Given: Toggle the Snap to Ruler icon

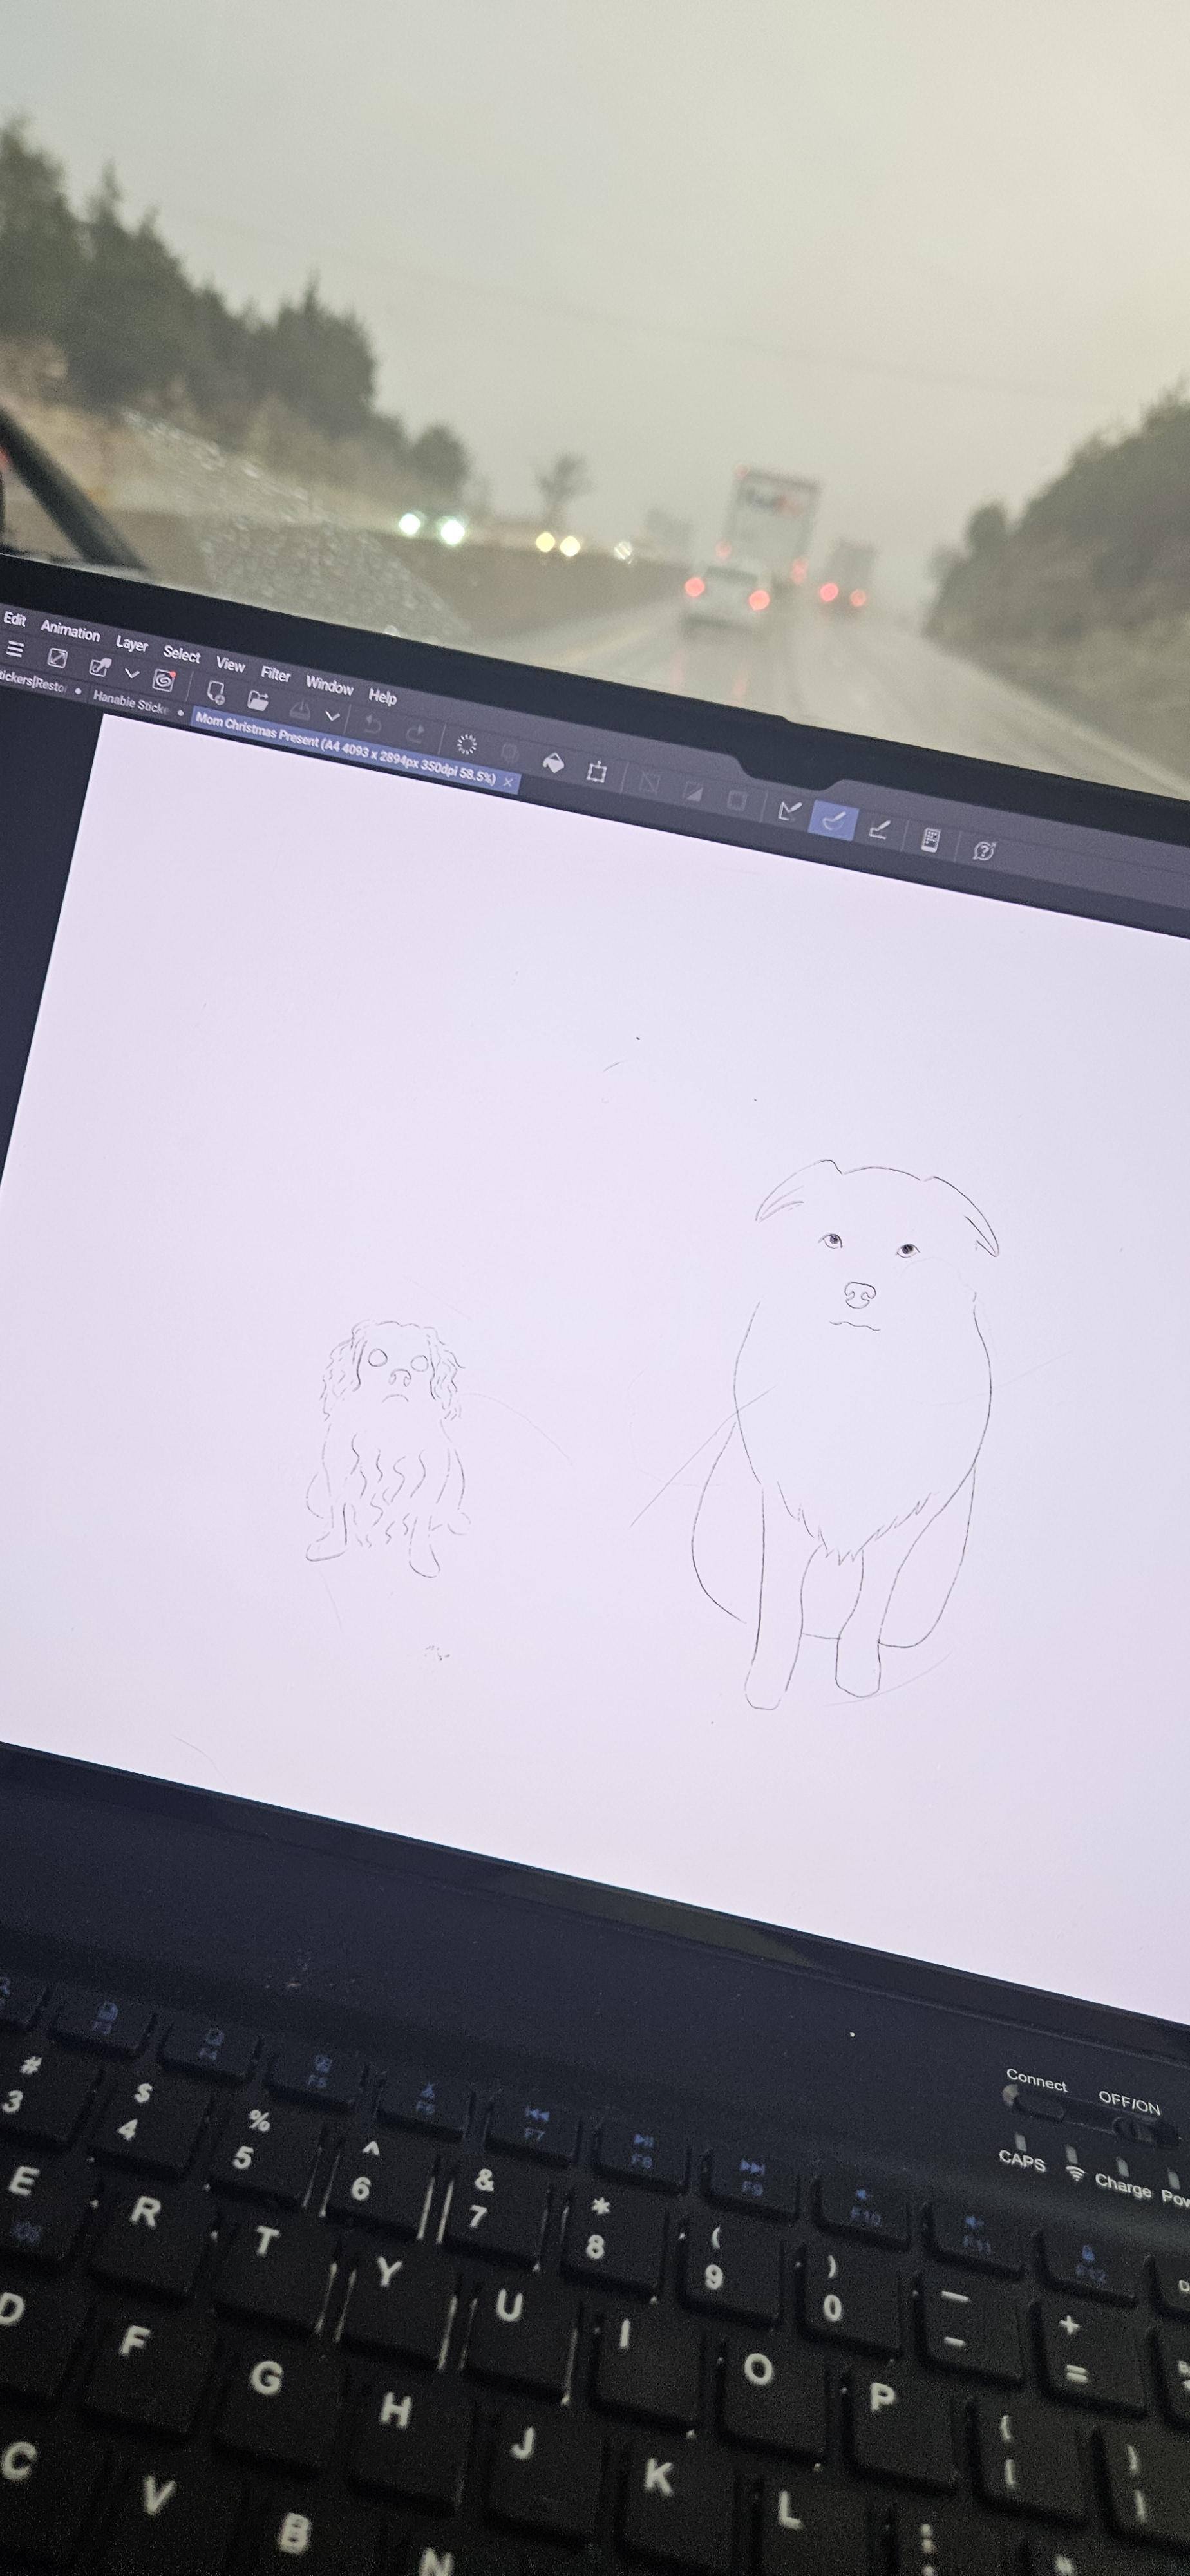Looking at the screenshot, I should 789,810.
